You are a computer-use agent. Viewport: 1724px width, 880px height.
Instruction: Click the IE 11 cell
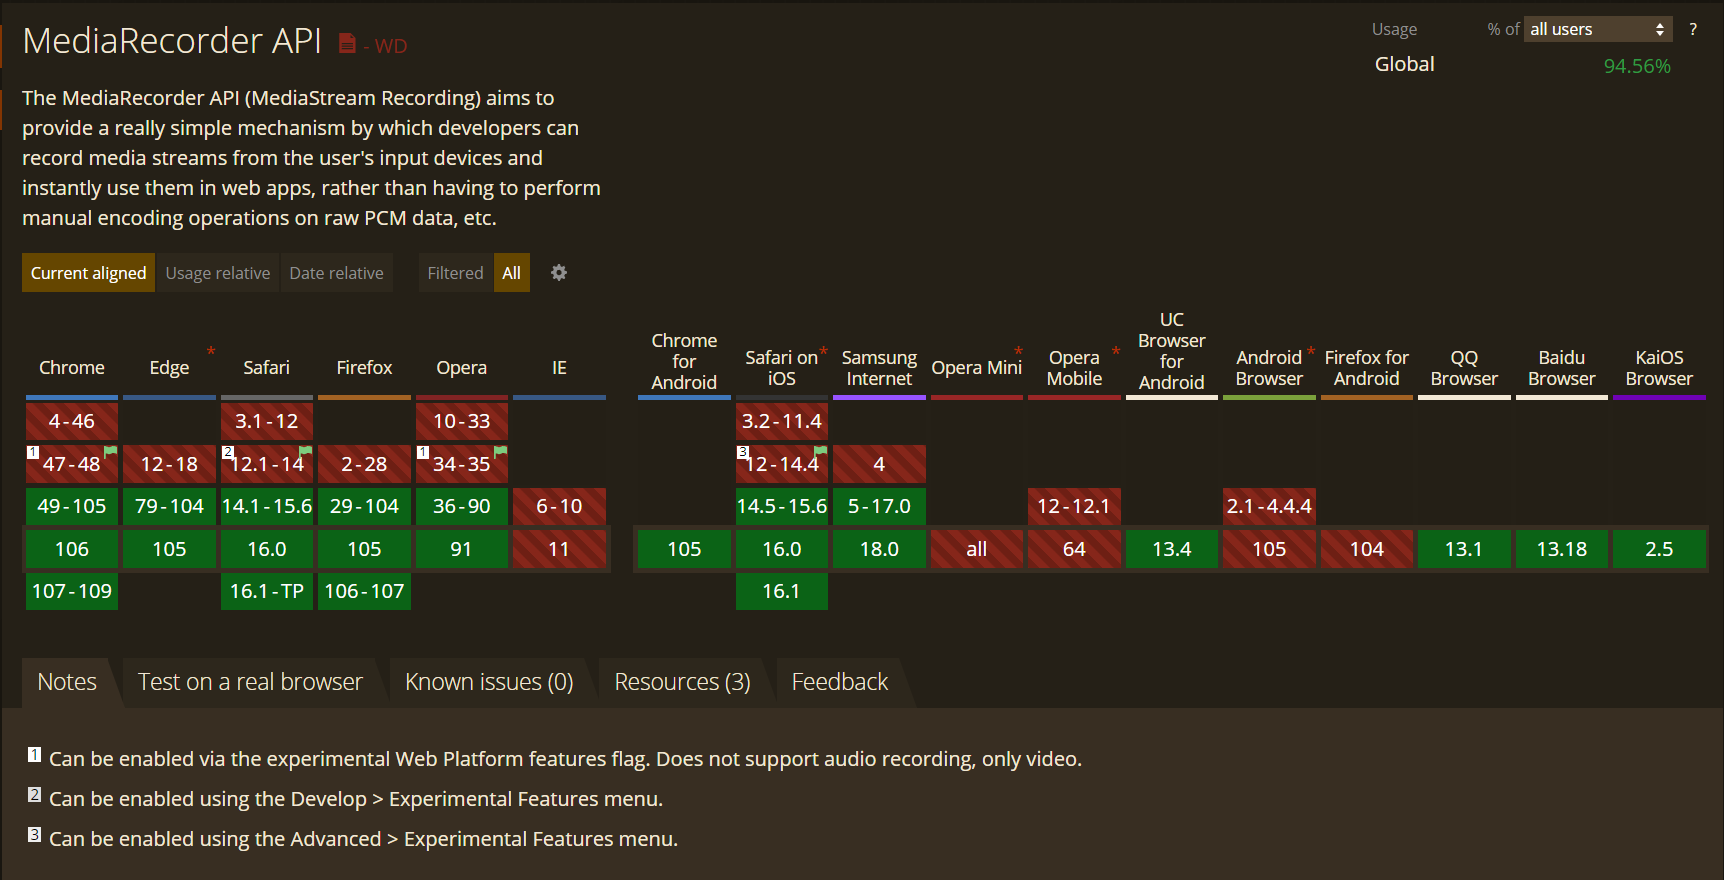pyautogui.click(x=559, y=549)
